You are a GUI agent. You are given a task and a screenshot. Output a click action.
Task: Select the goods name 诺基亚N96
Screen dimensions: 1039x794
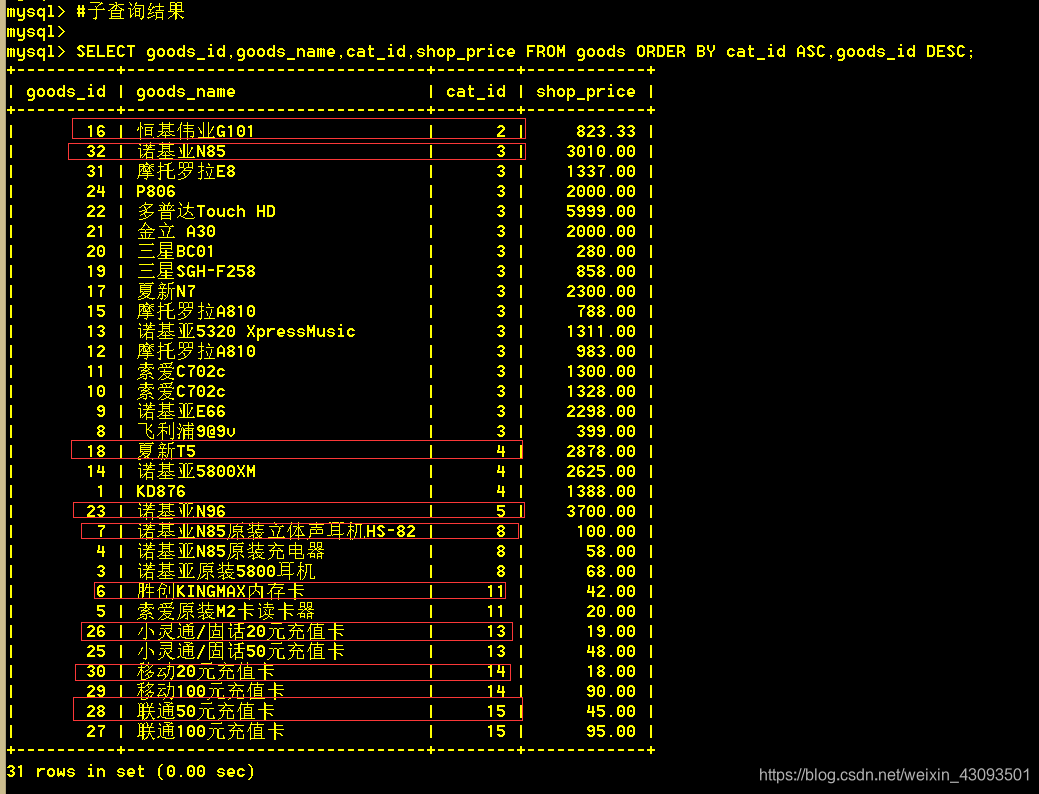pyautogui.click(x=181, y=511)
